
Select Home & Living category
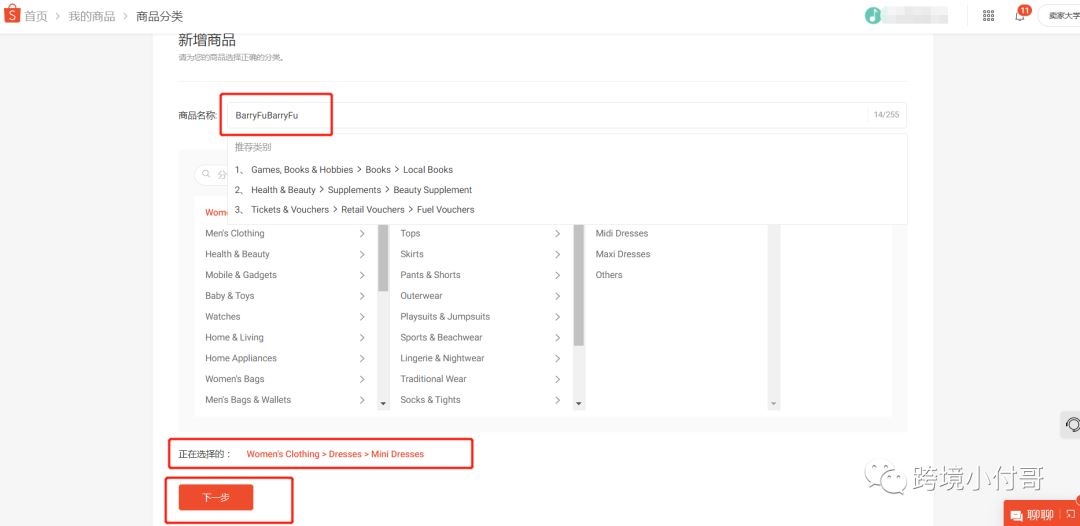coord(234,337)
